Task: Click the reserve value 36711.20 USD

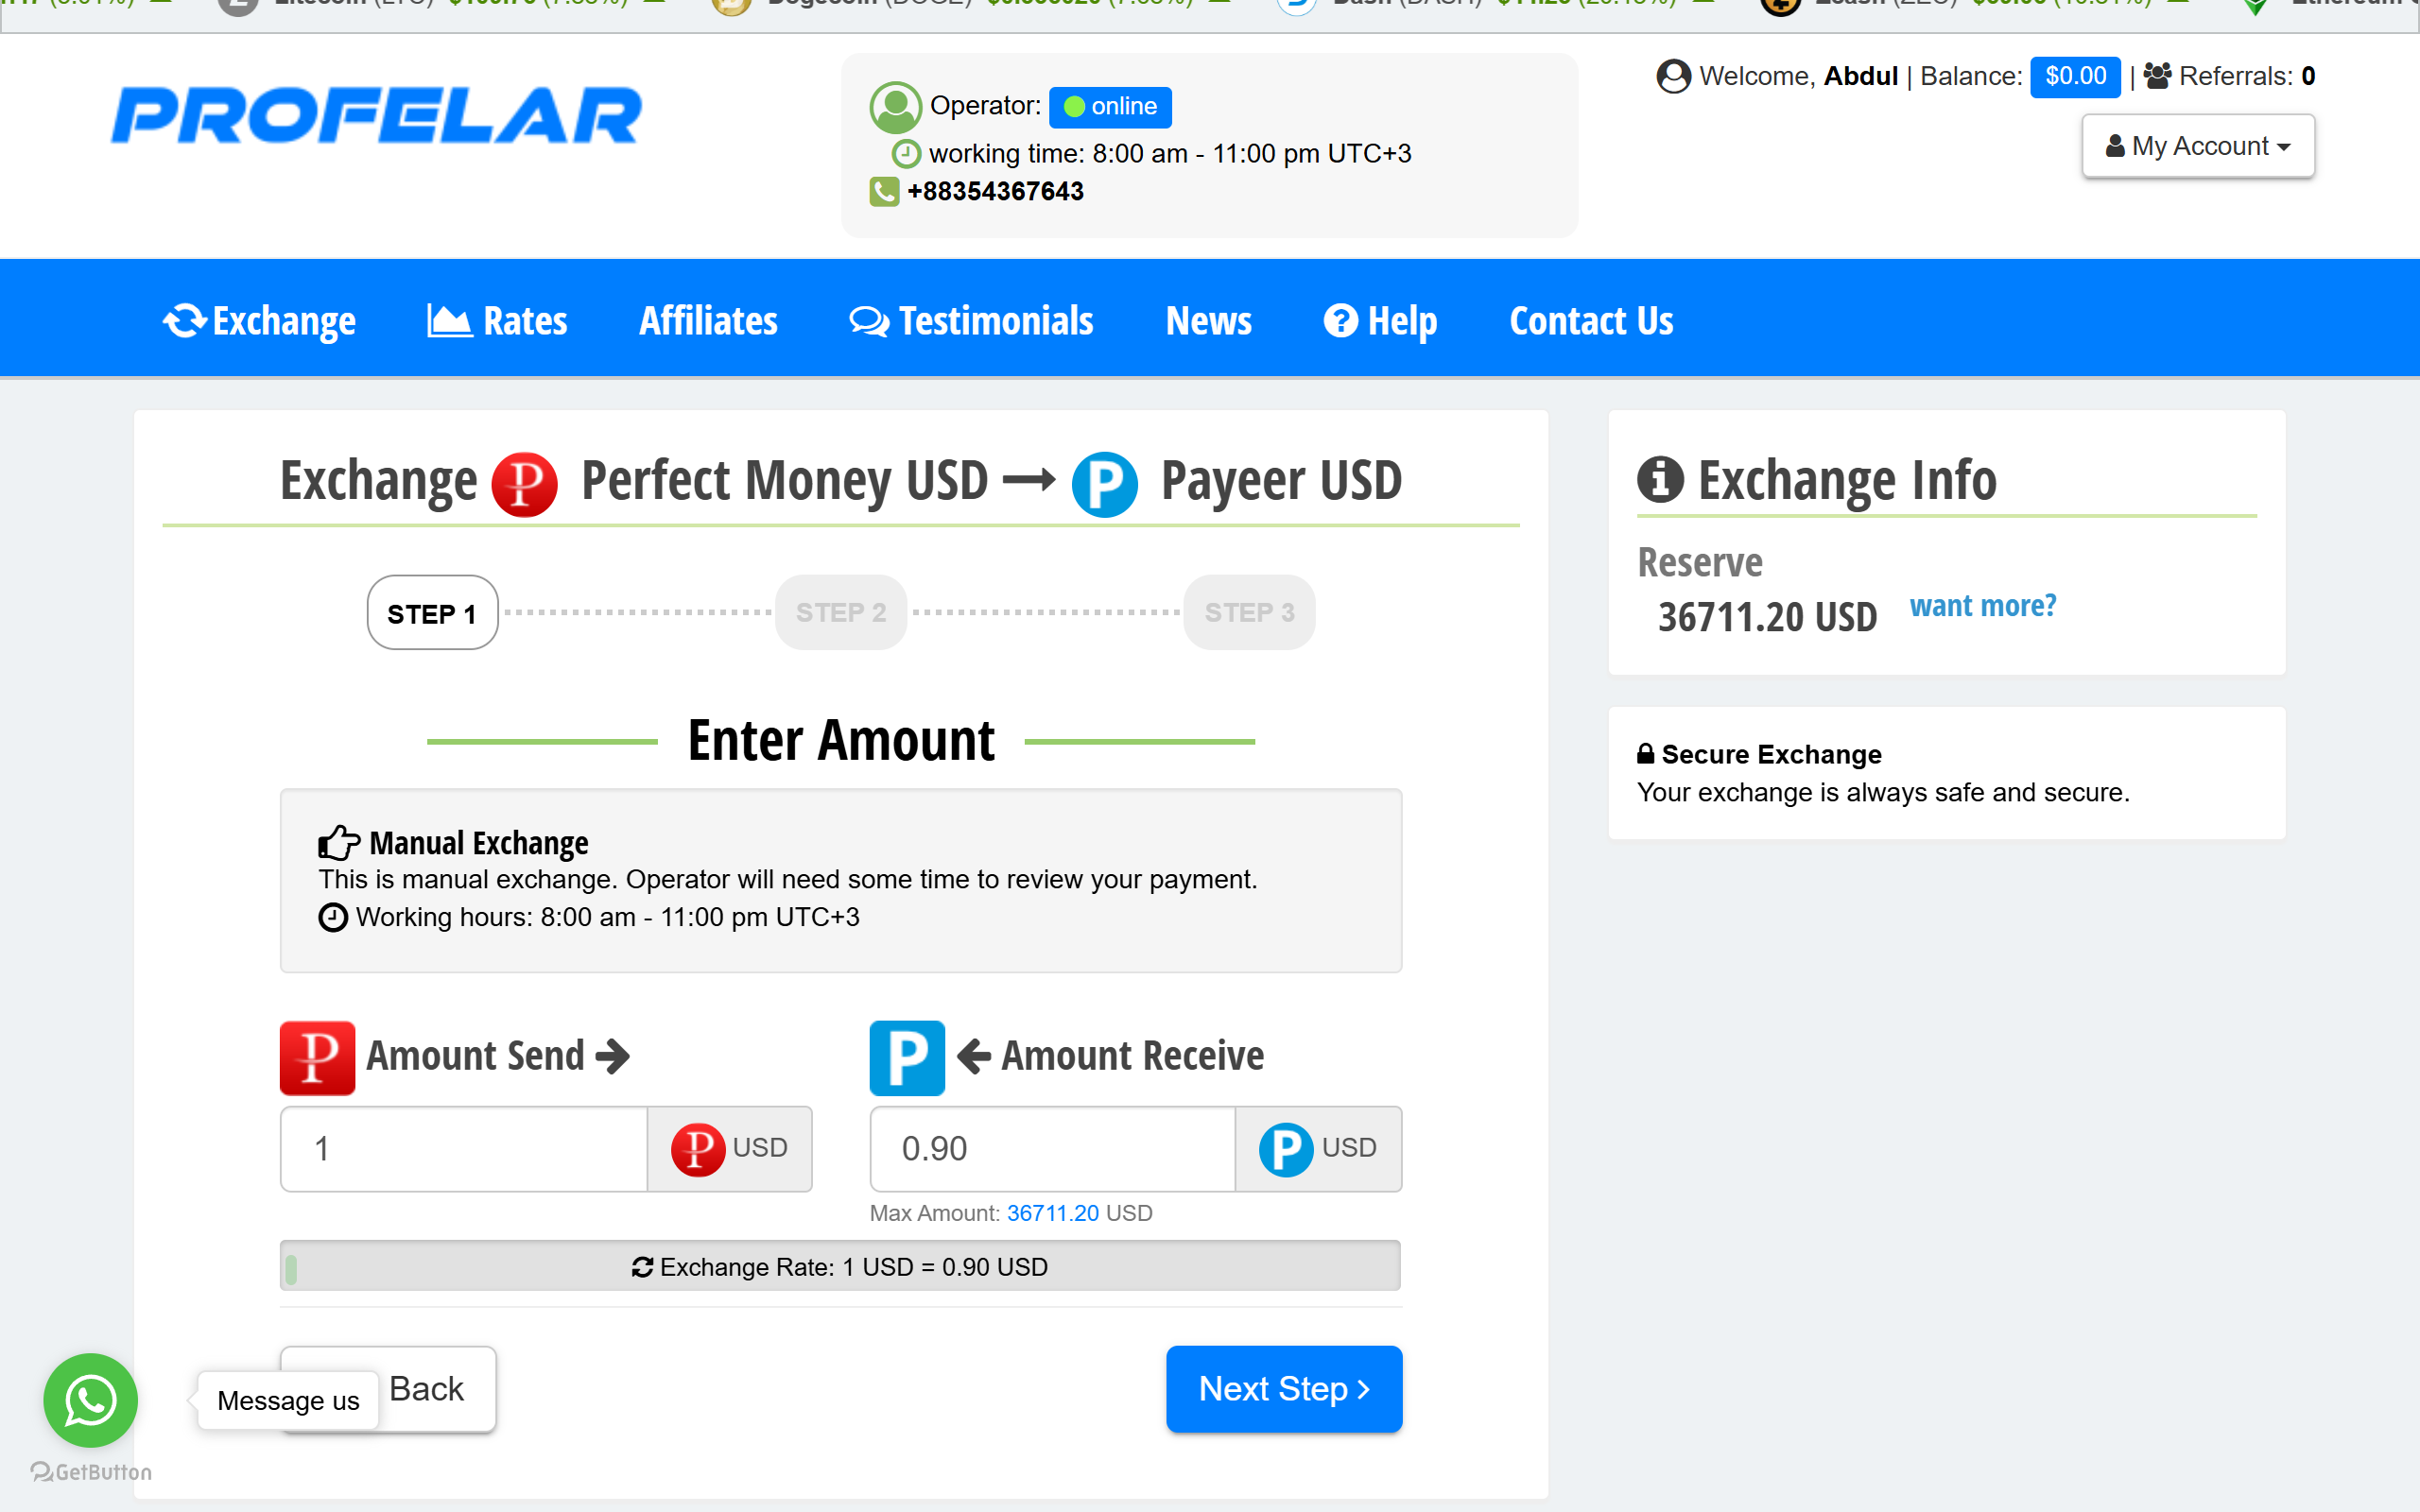Action: point(1767,617)
